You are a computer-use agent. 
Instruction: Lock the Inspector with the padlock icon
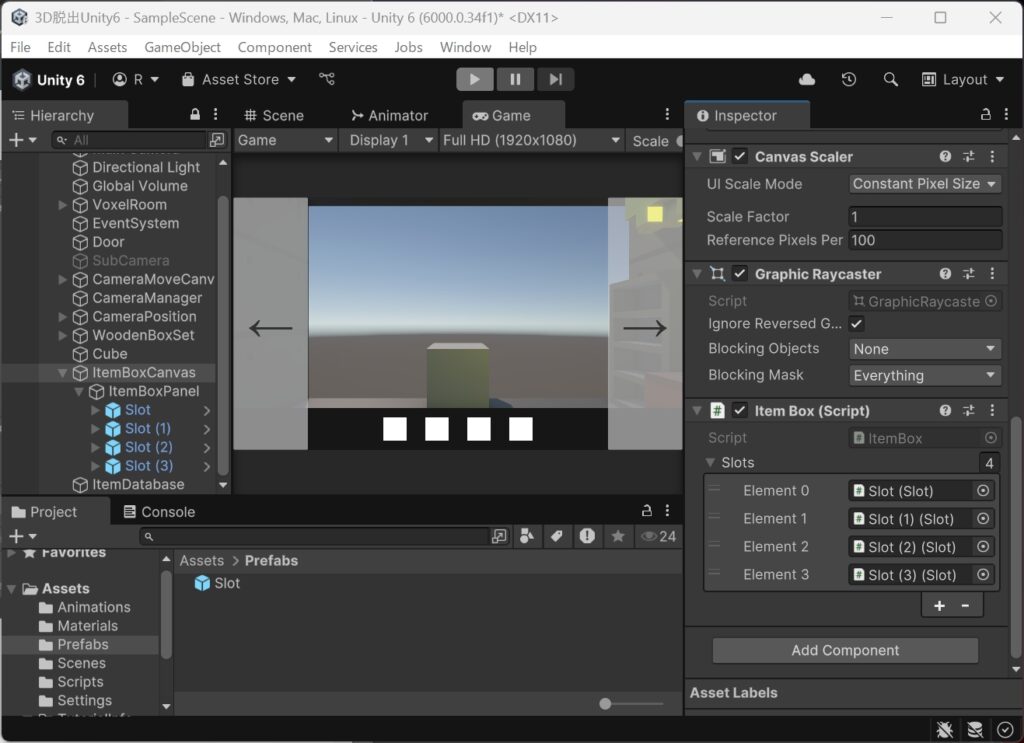(x=985, y=115)
